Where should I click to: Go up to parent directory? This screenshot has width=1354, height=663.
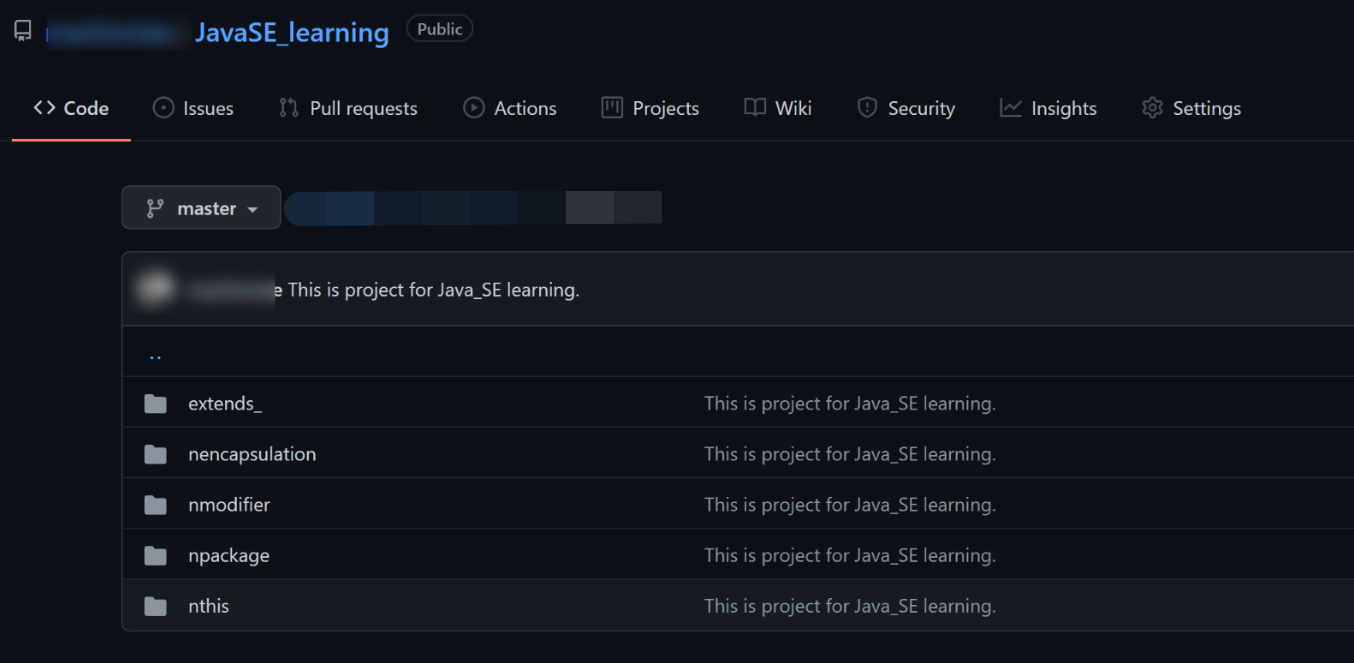point(155,354)
